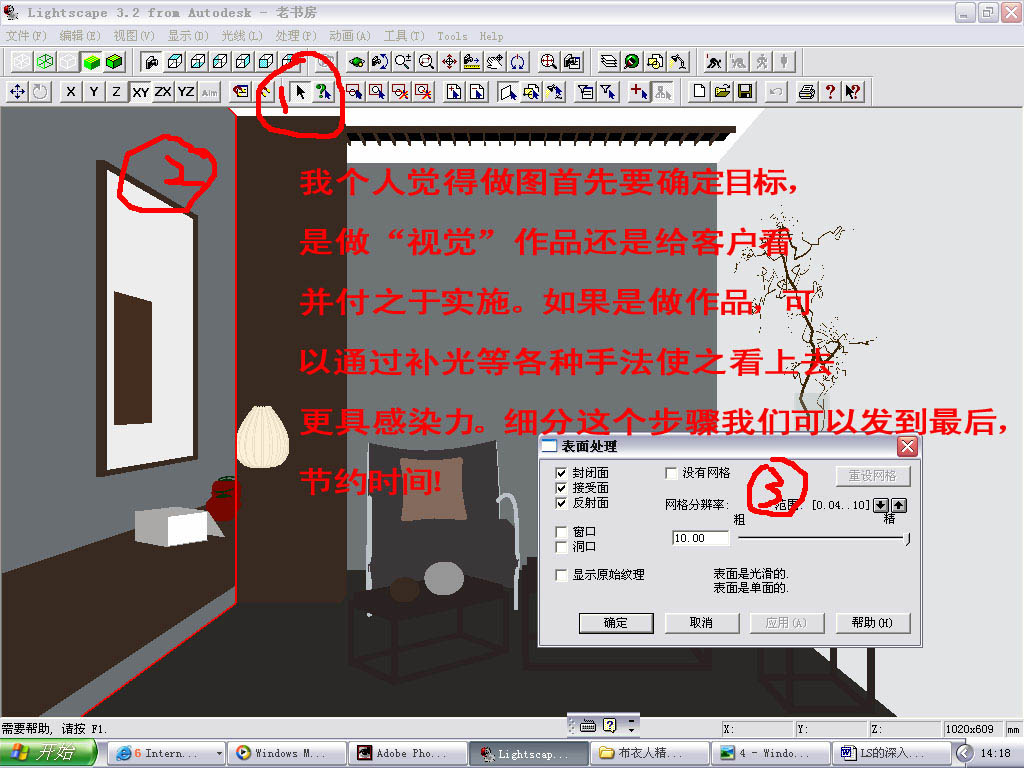Open the 光线(L) menu
1024x768 pixels.
pyautogui.click(x=242, y=36)
